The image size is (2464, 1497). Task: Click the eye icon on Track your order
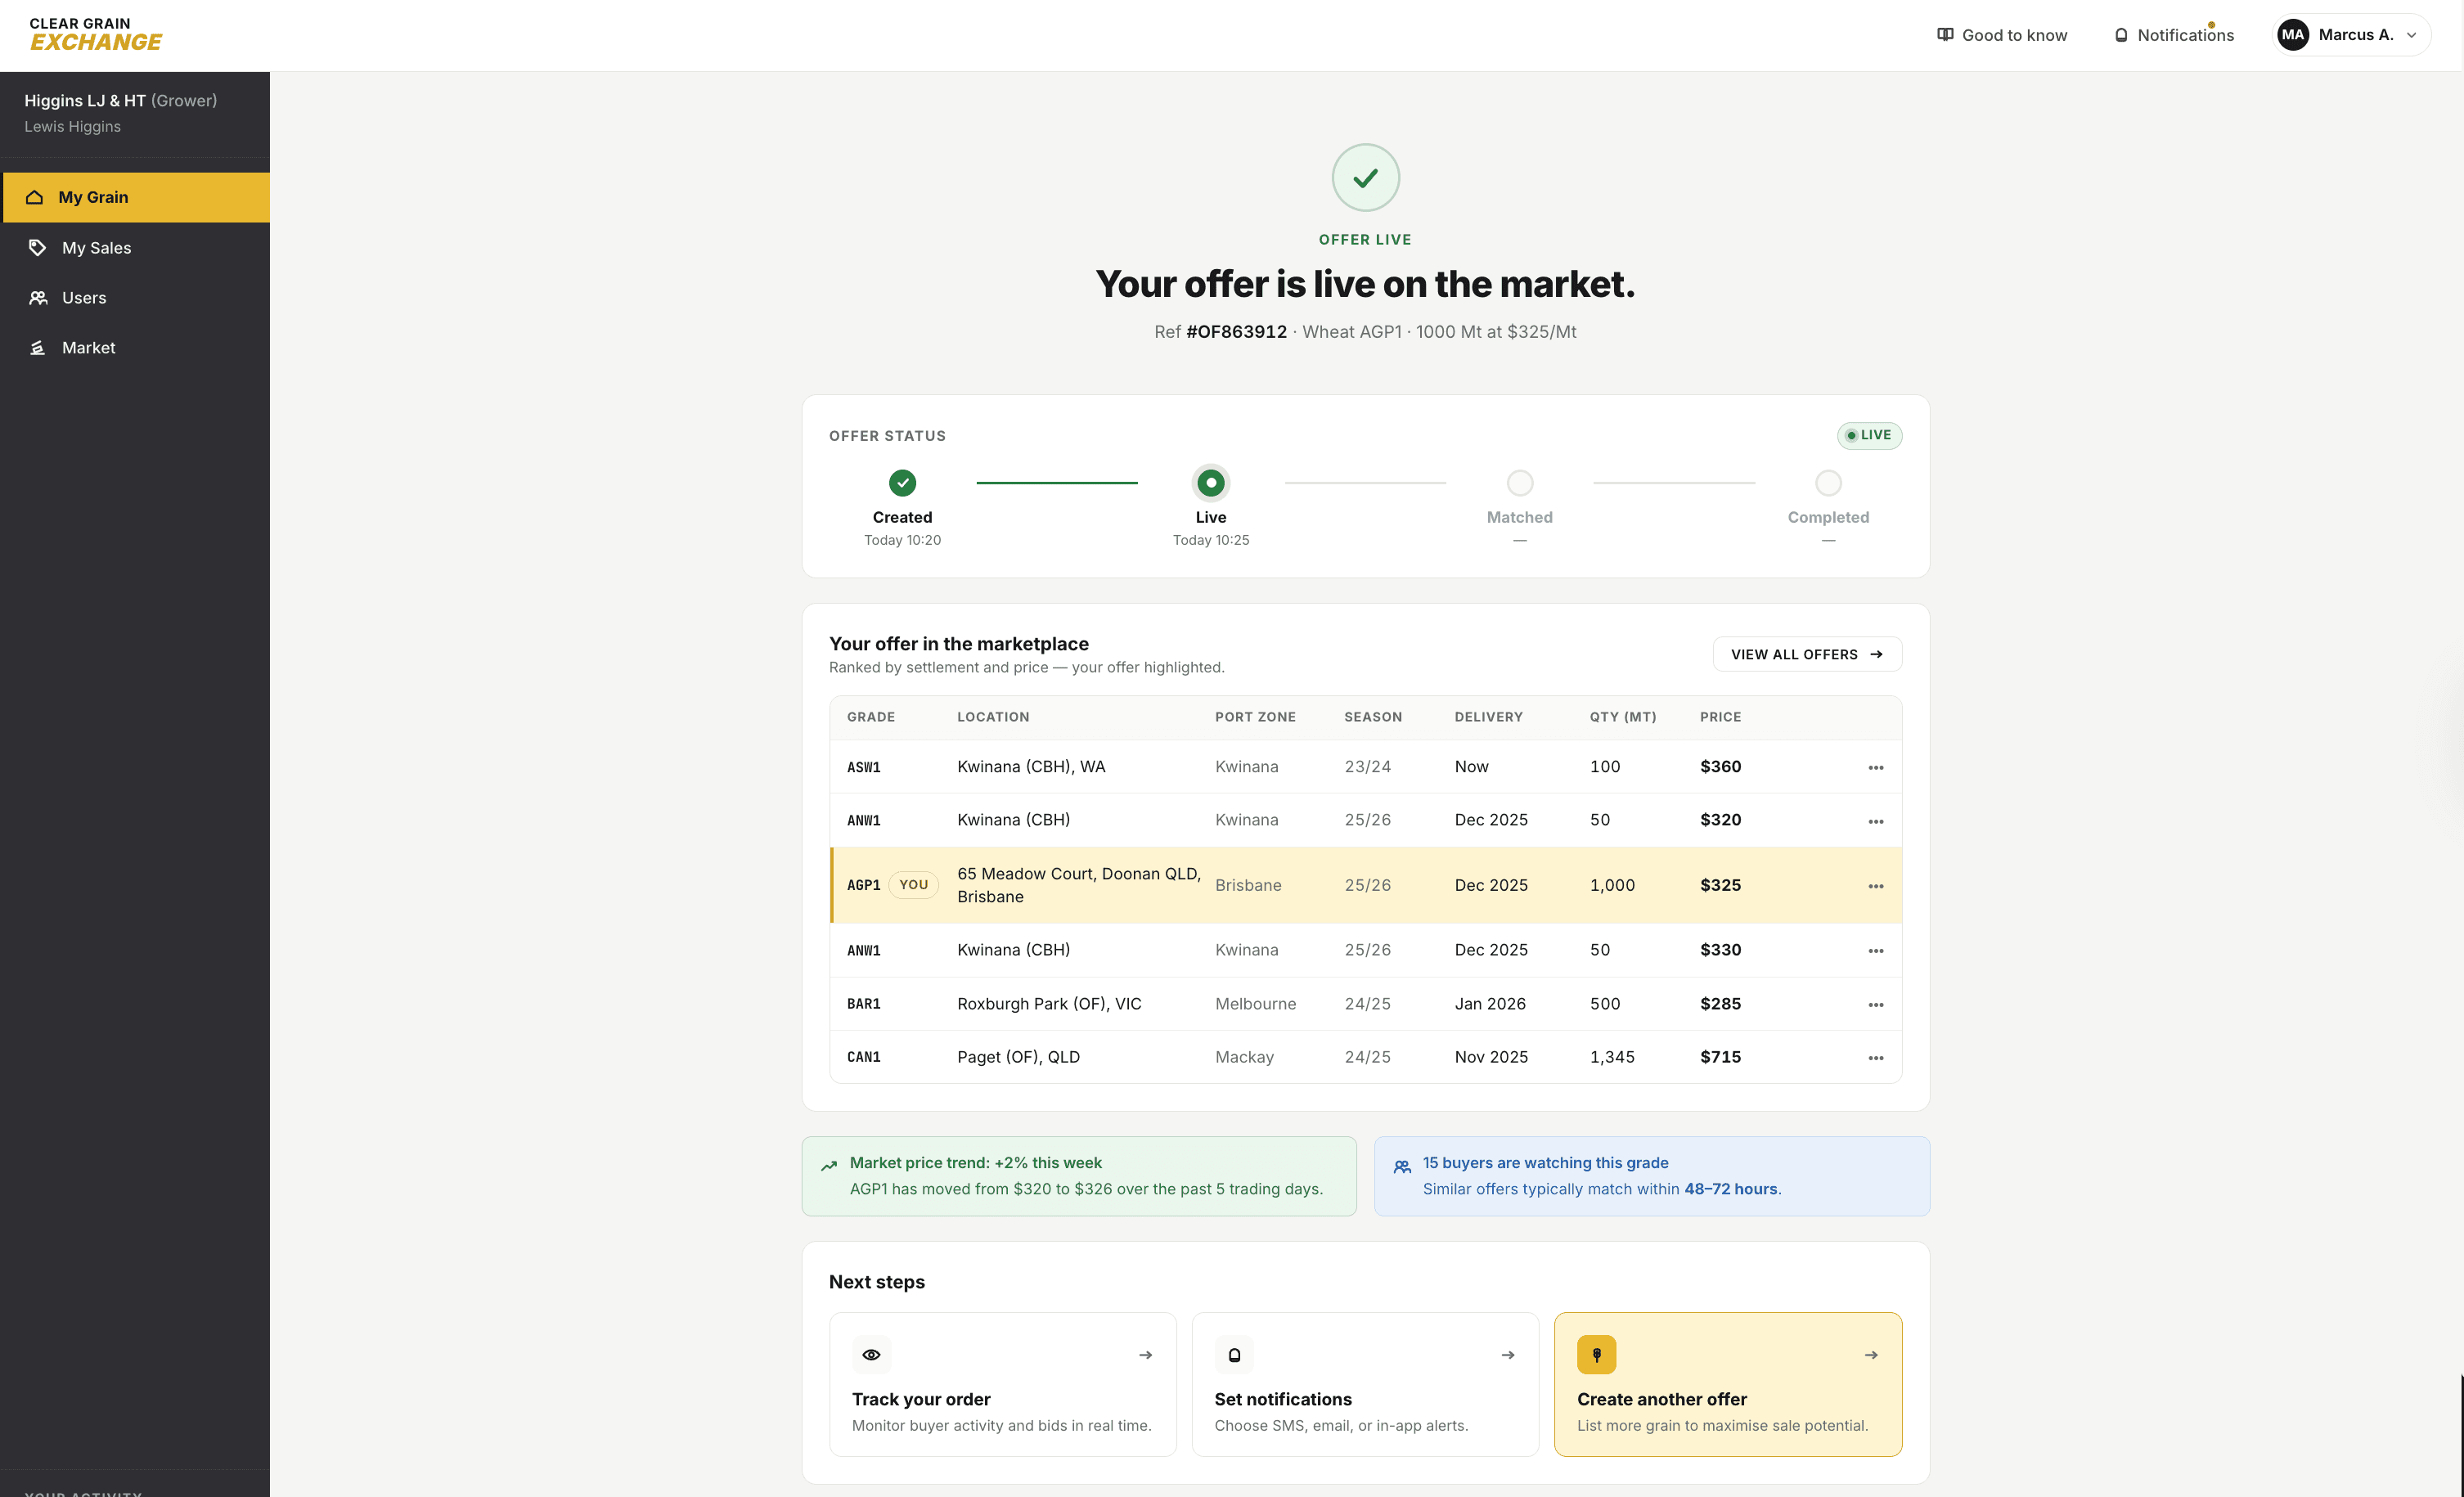(x=871, y=1354)
